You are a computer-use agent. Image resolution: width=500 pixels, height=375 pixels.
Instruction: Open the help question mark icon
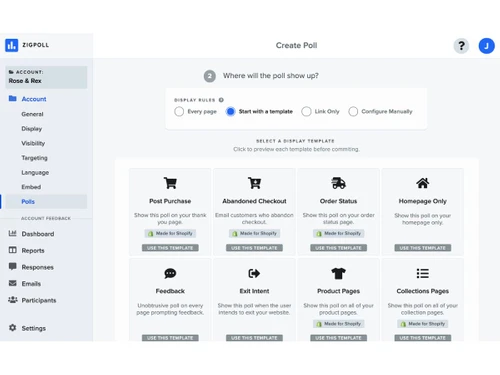tap(461, 46)
